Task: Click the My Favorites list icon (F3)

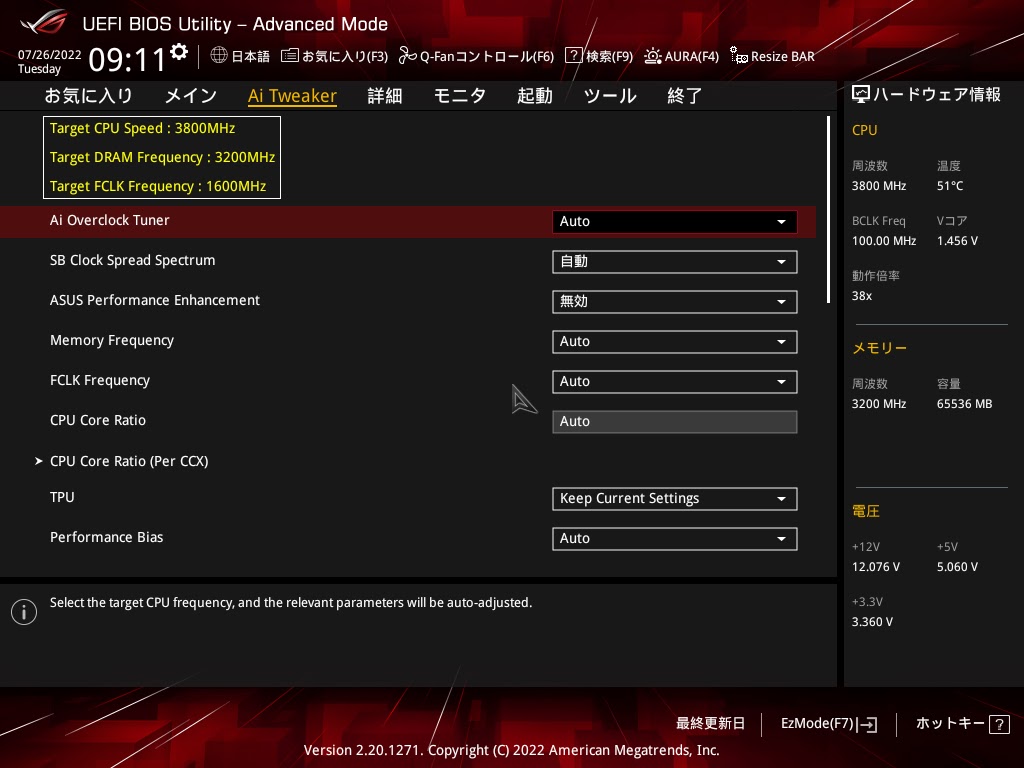Action: pyautogui.click(x=289, y=56)
